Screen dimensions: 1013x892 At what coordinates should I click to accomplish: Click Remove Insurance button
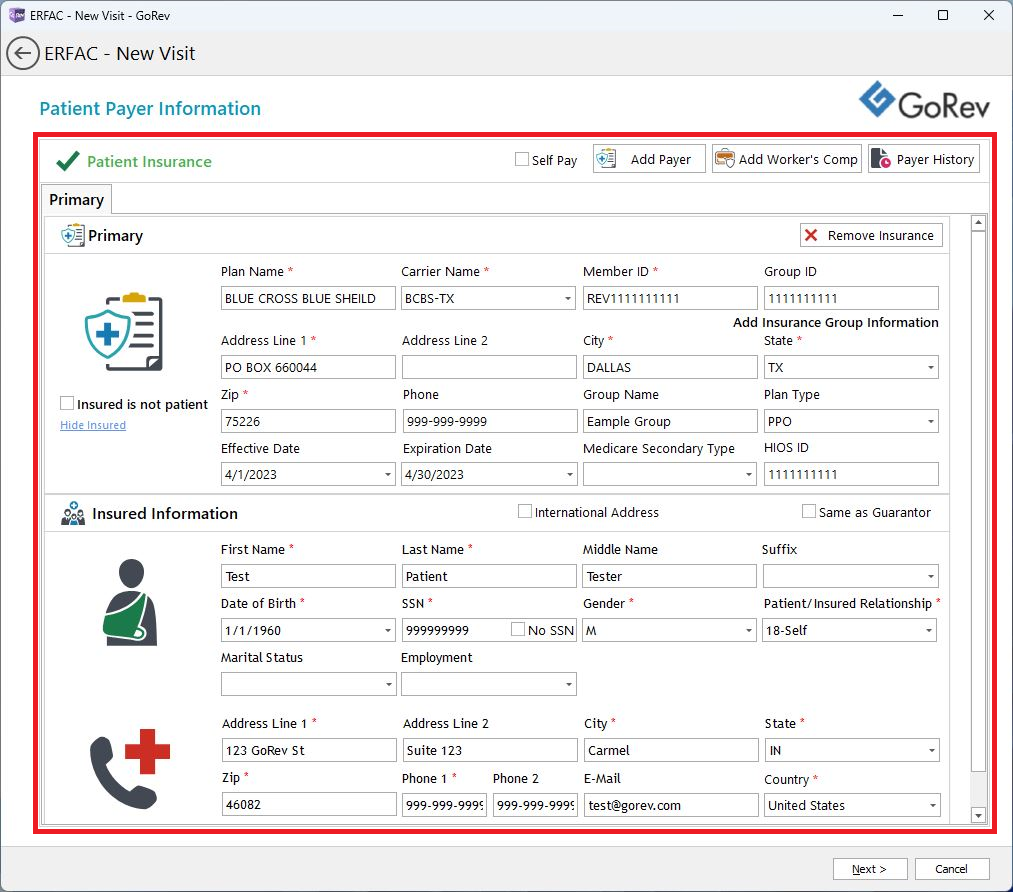(871, 235)
